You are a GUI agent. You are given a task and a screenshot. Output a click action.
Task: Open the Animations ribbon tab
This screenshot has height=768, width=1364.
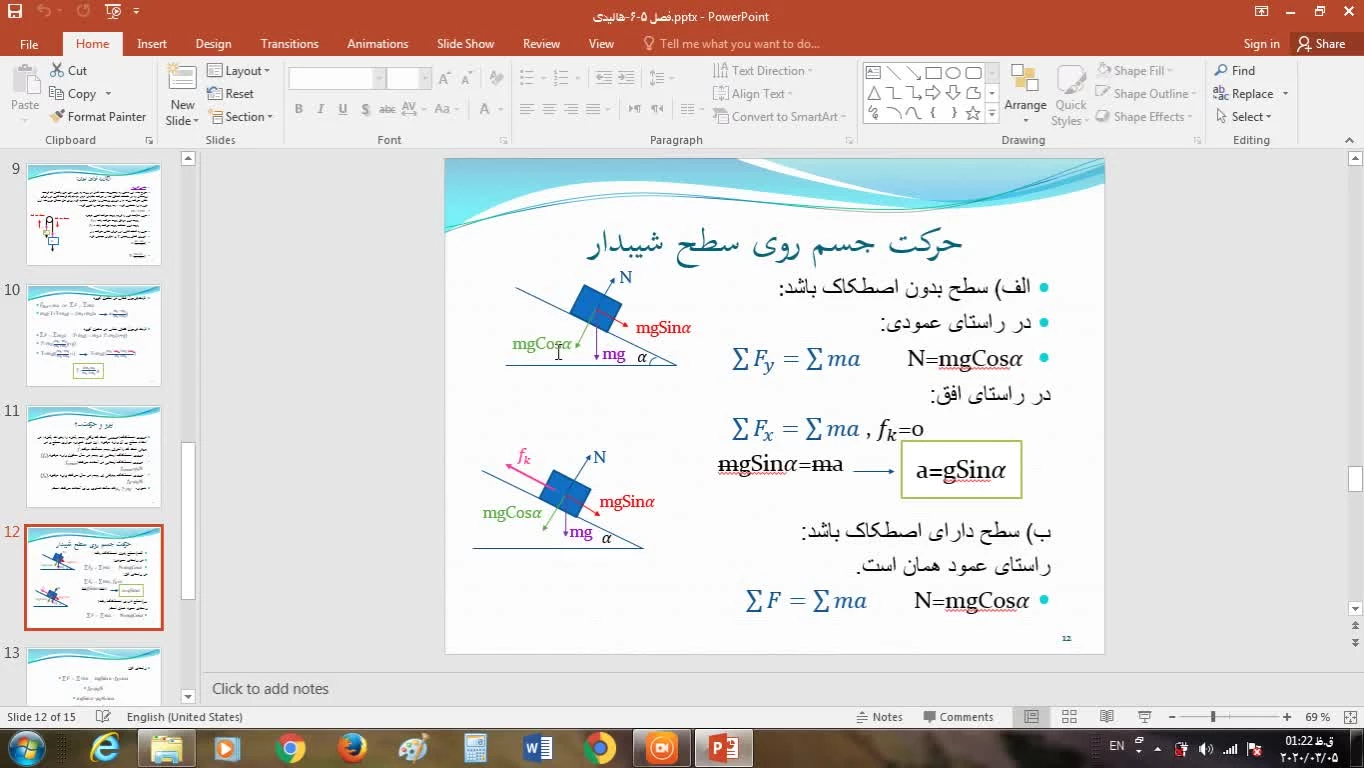[377, 44]
